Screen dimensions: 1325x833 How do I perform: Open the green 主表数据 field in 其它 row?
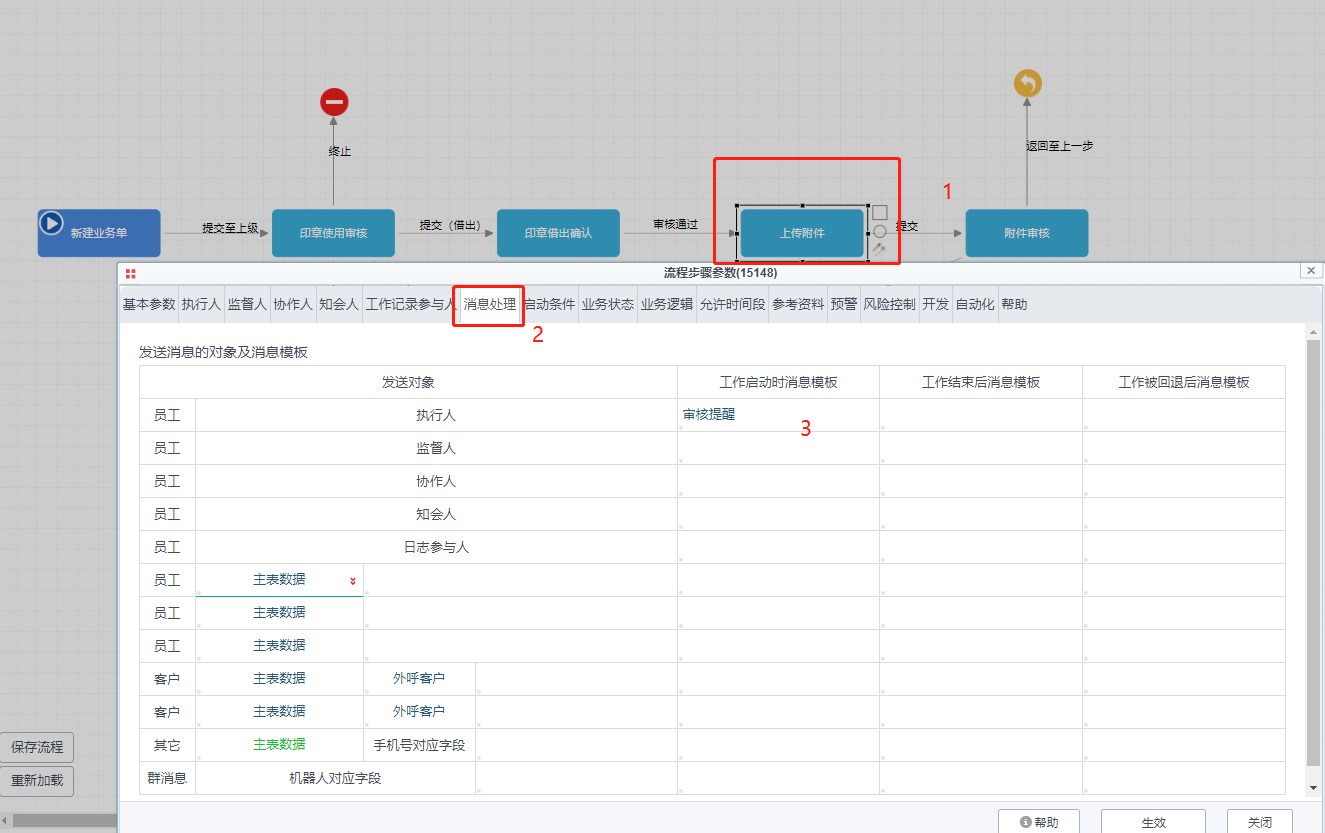[279, 744]
